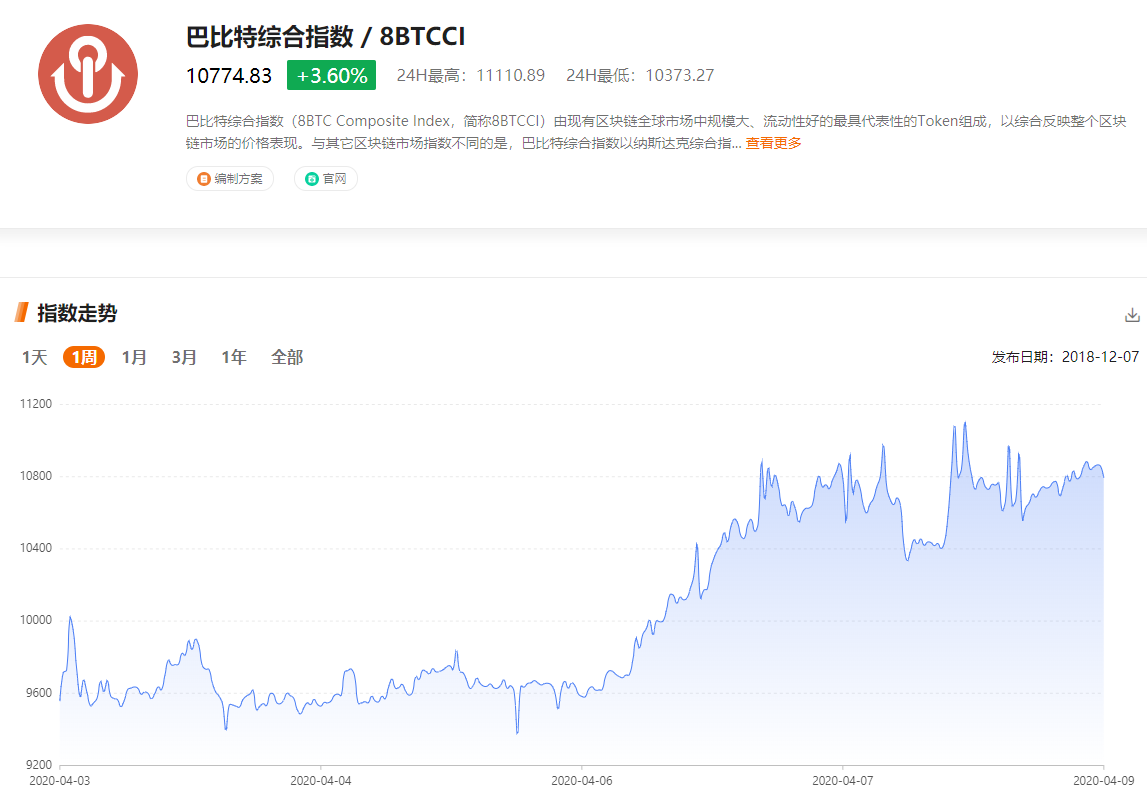
Task: Click the +3.60% green change badge
Action: [x=331, y=75]
